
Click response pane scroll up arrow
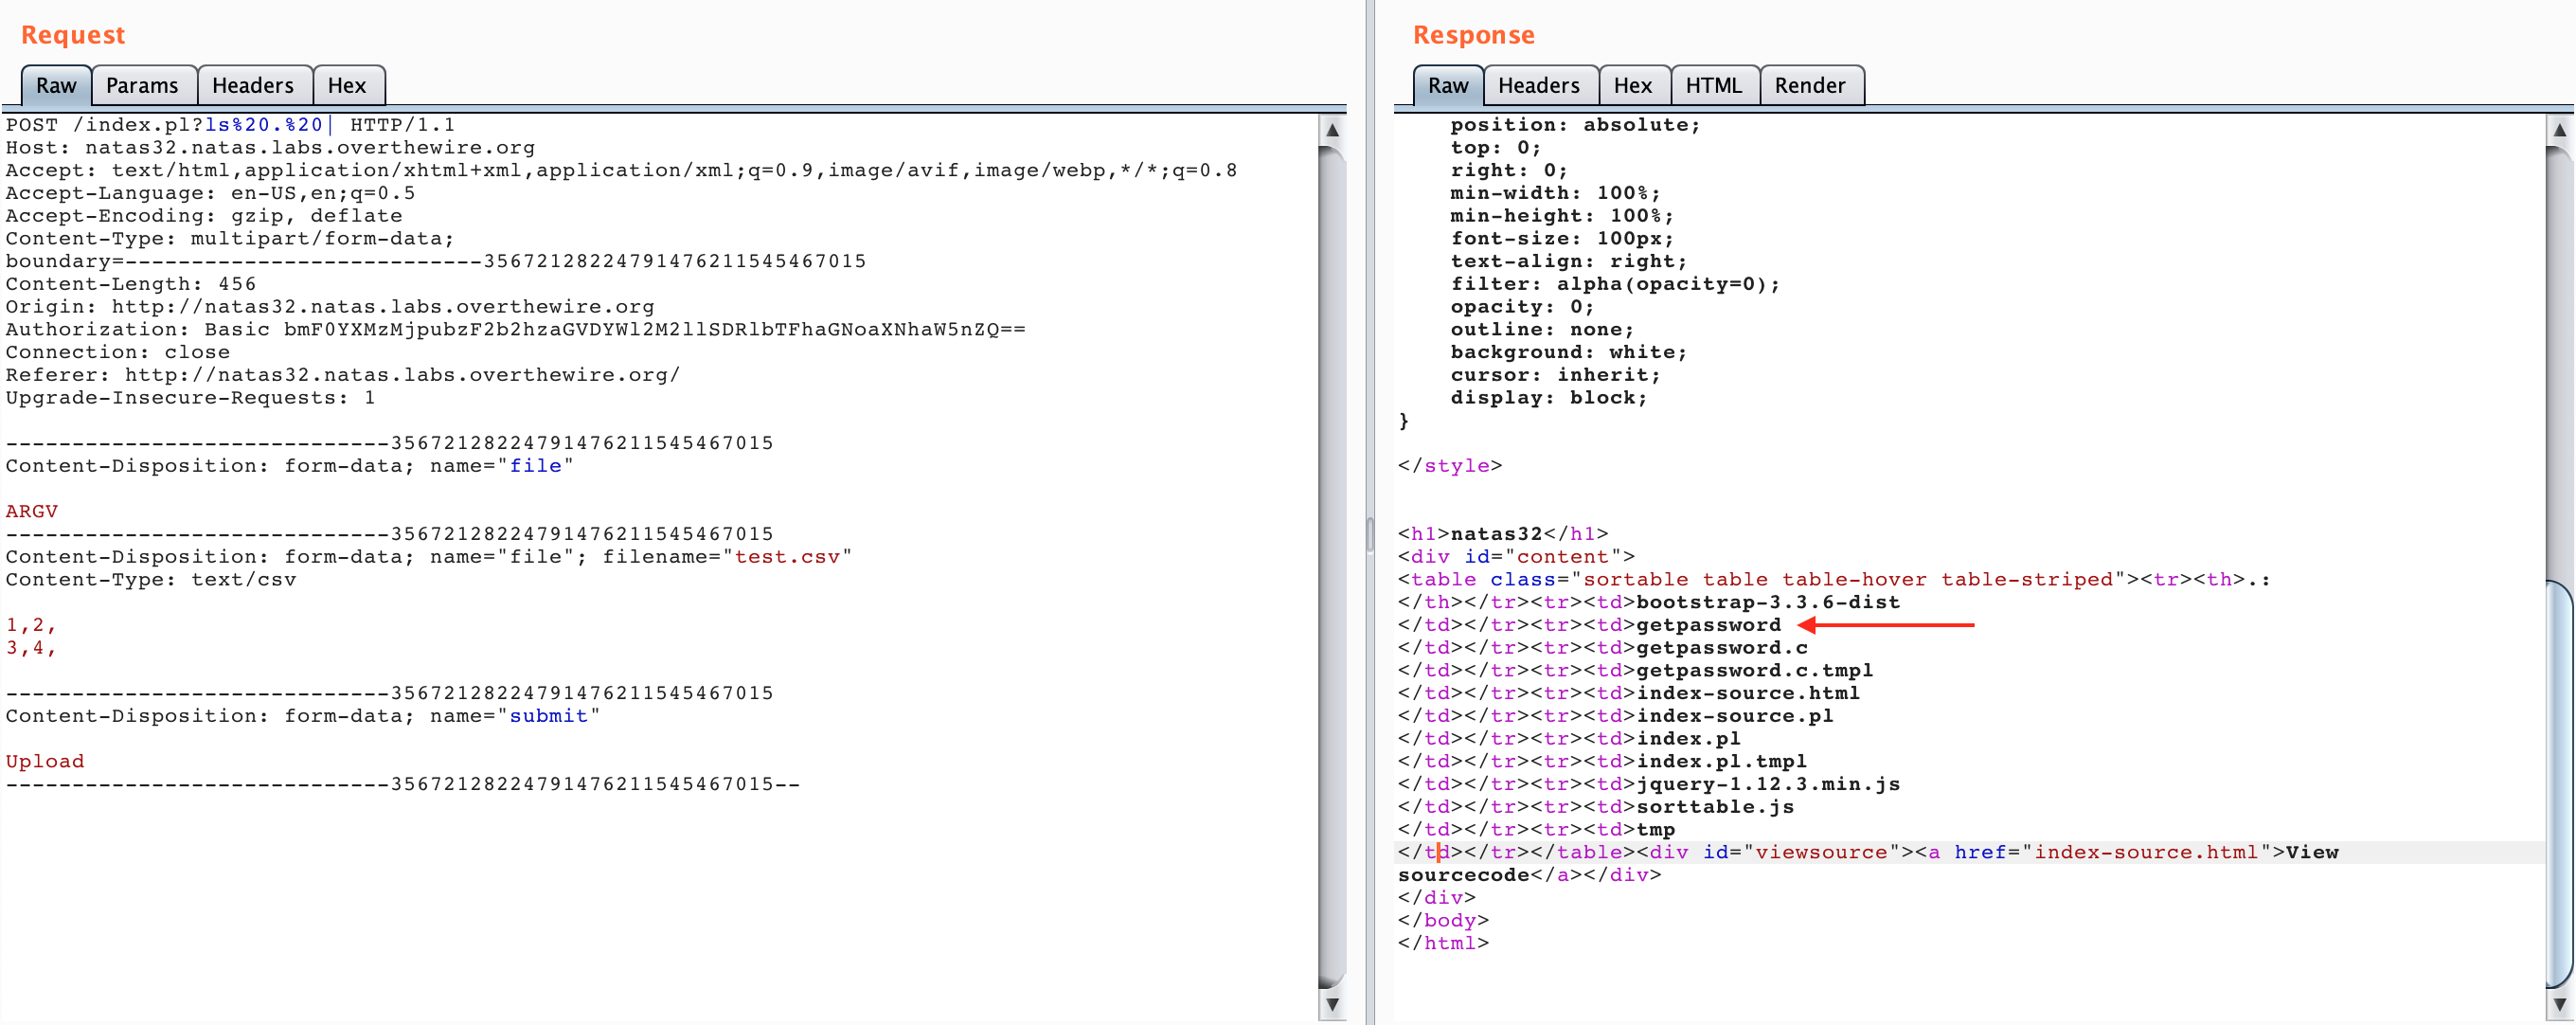(2559, 131)
